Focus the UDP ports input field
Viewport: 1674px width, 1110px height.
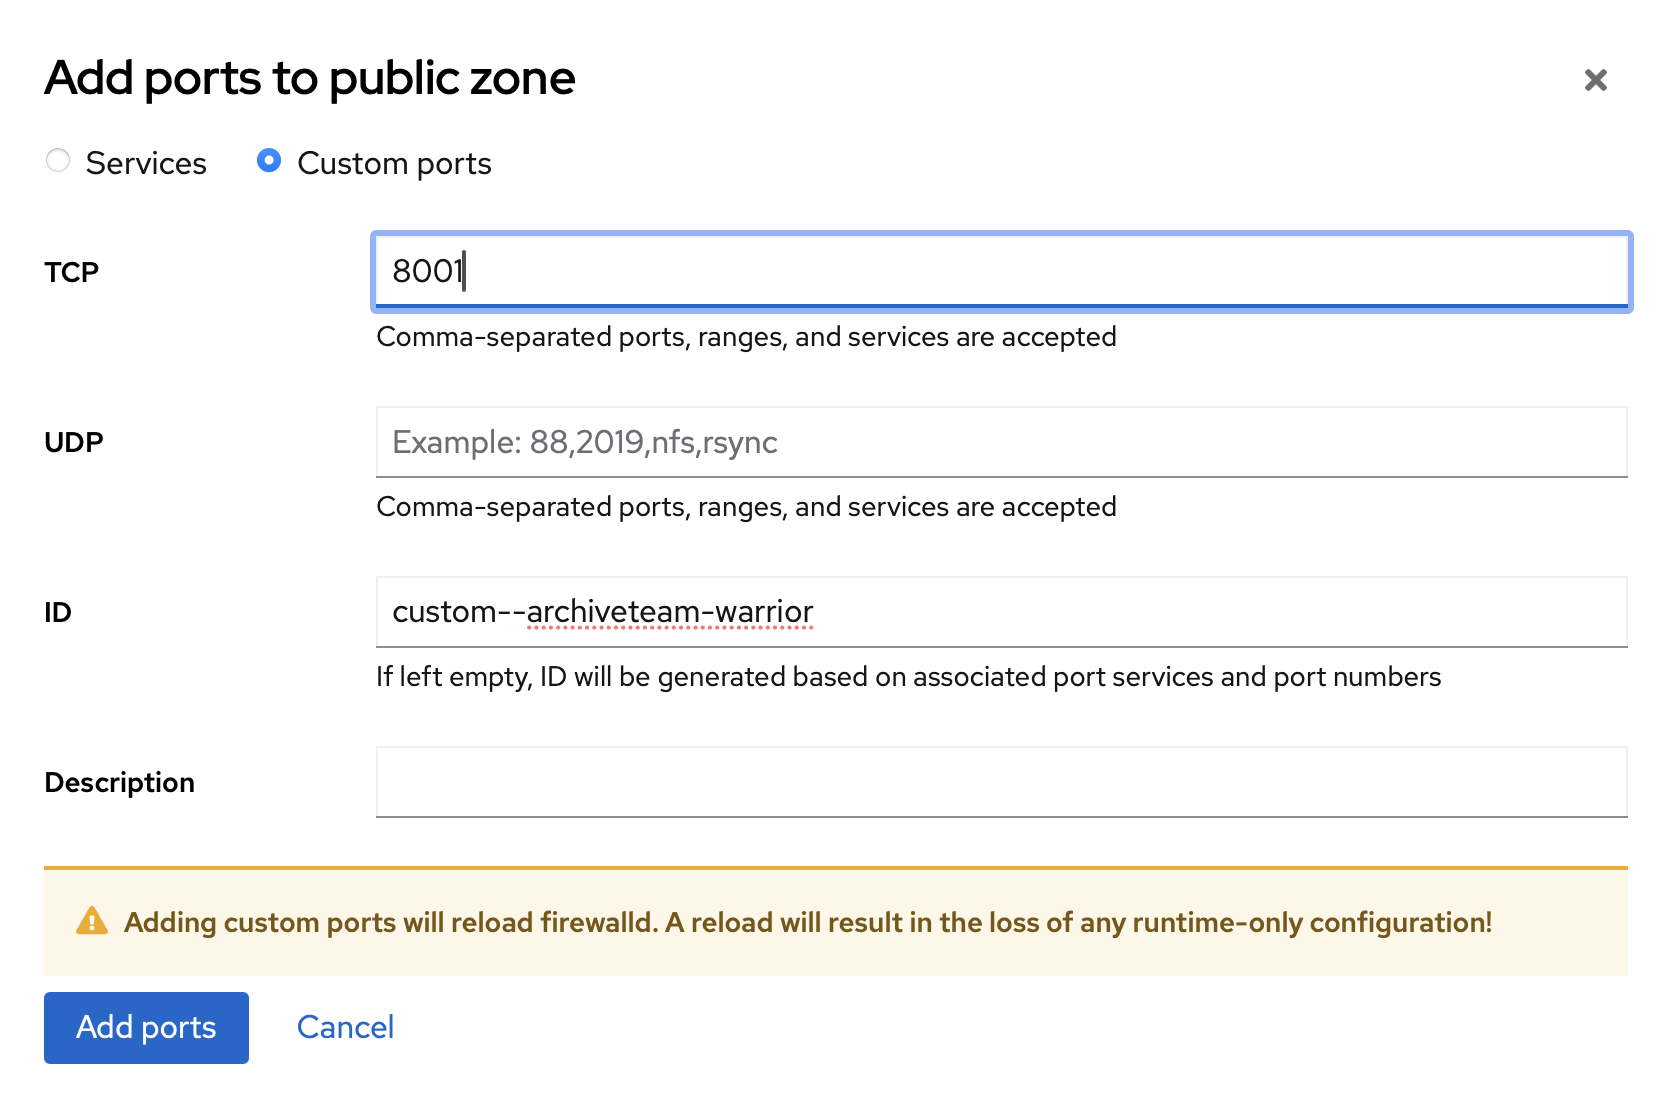pyautogui.click(x=1001, y=442)
